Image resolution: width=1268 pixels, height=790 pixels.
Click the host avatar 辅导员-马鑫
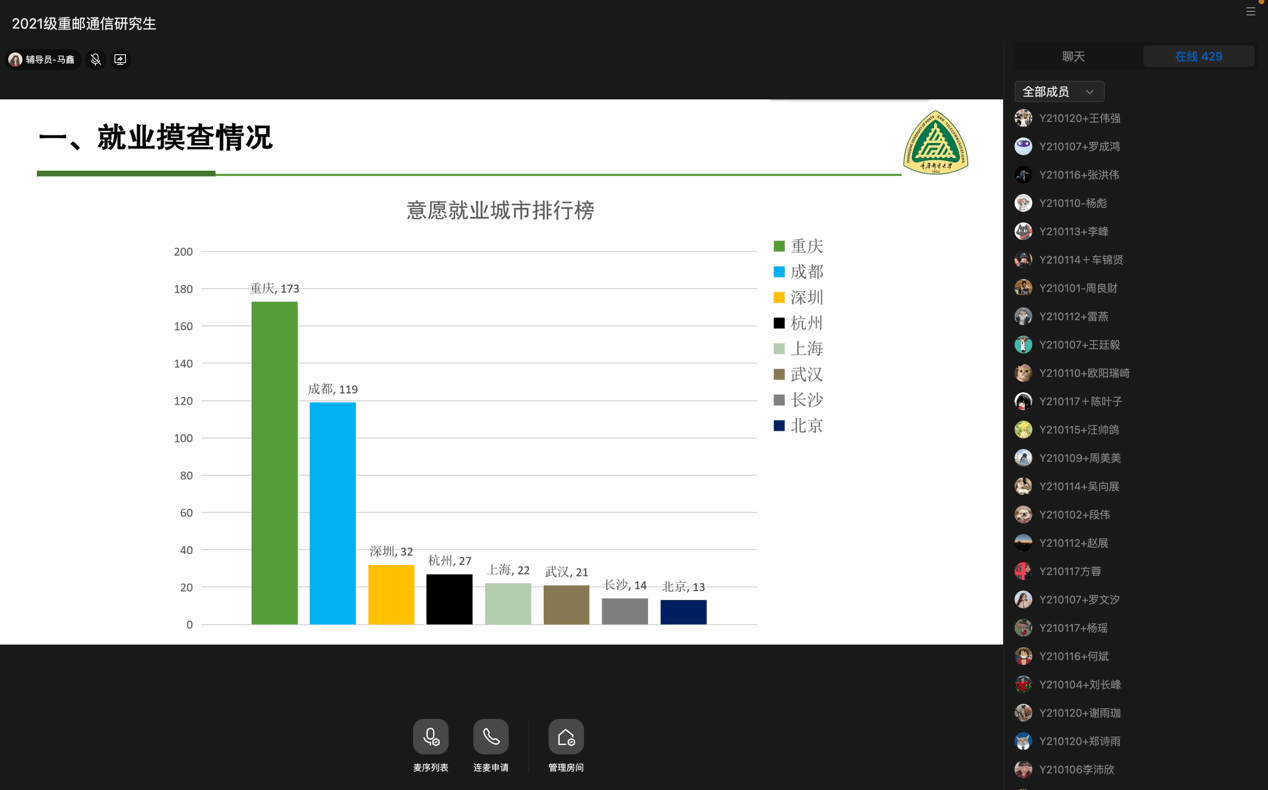tap(15, 60)
